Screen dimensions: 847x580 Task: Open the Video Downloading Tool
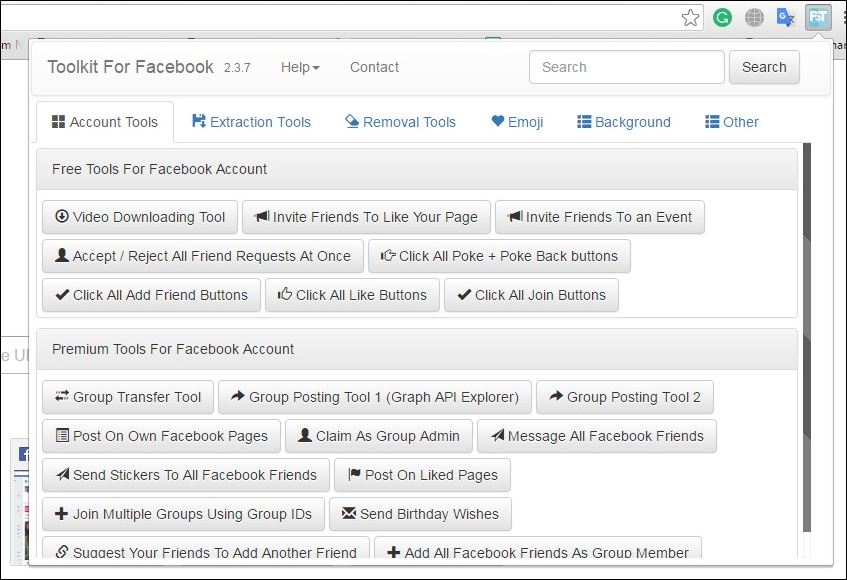tap(140, 217)
